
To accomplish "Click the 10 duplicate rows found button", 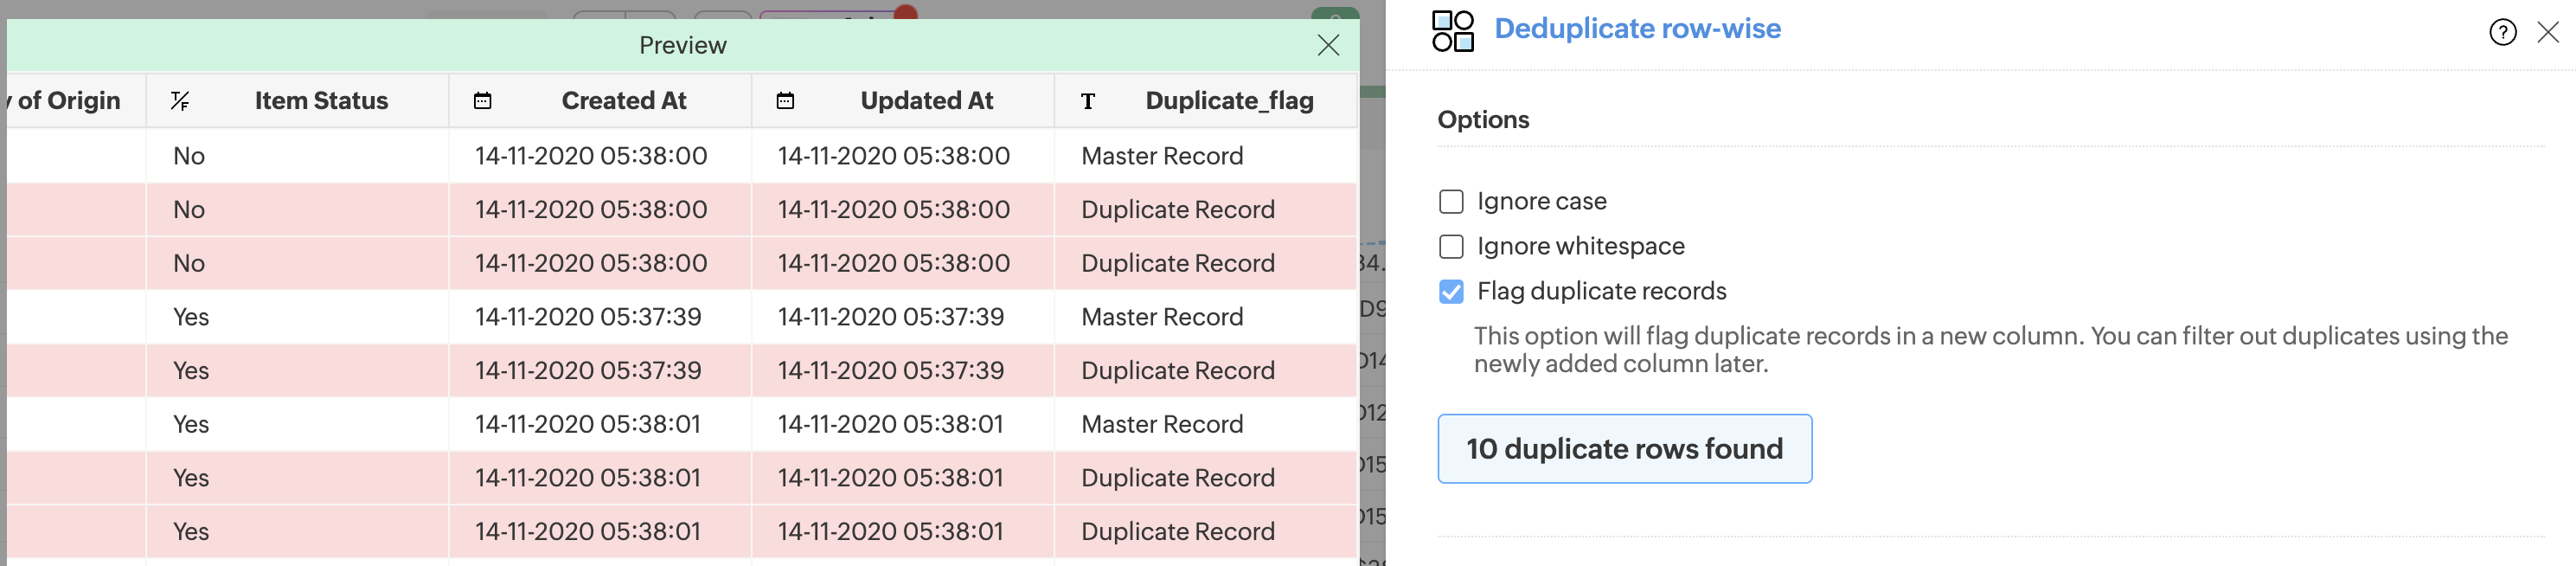I will 1624,449.
